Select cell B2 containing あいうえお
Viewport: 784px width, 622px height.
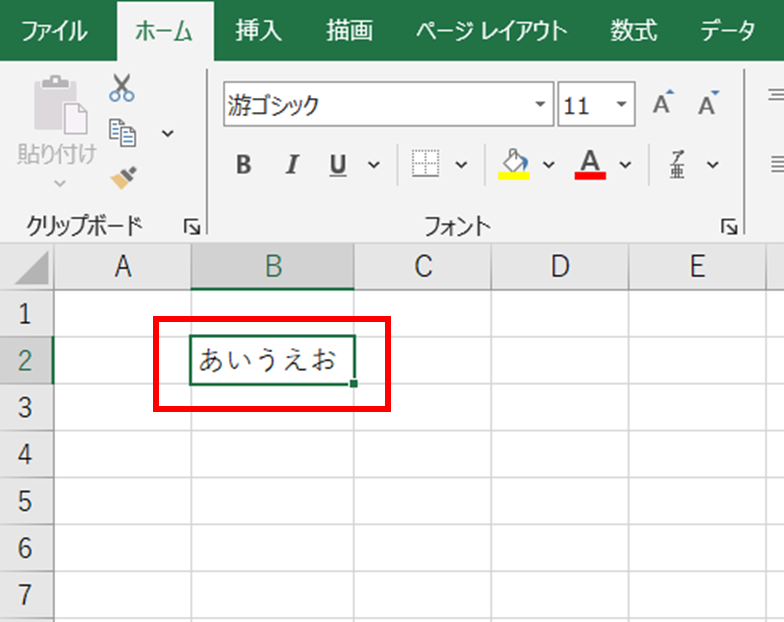pyautogui.click(x=272, y=361)
